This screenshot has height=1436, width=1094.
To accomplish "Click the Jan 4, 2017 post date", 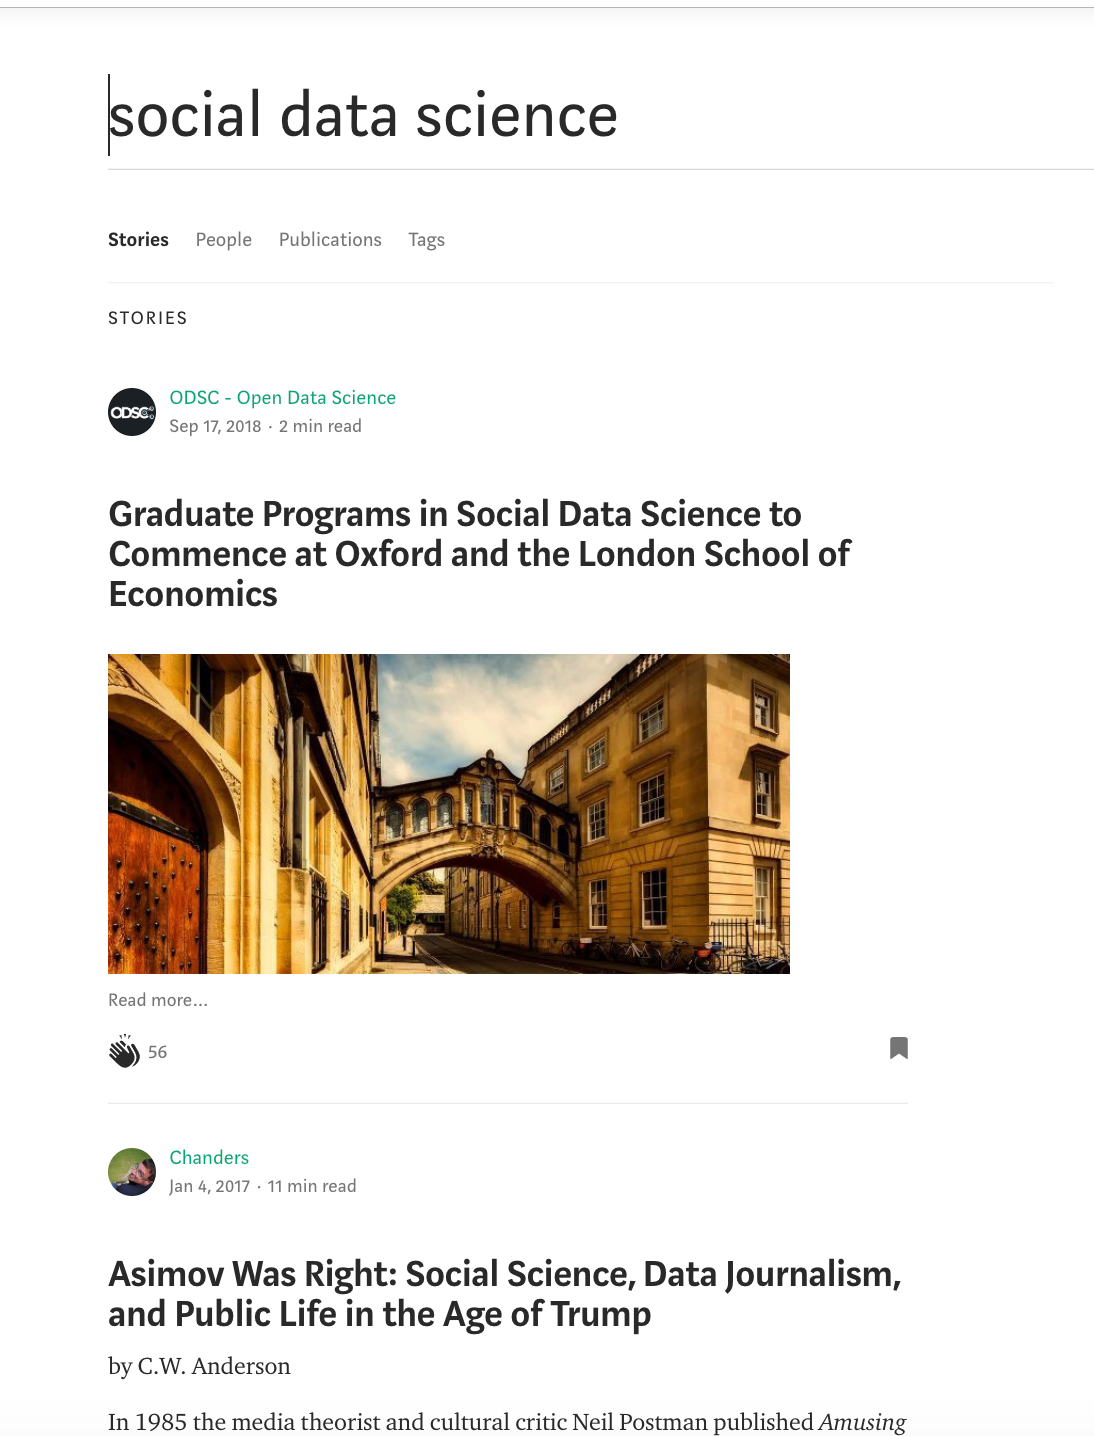I will click(209, 1187).
